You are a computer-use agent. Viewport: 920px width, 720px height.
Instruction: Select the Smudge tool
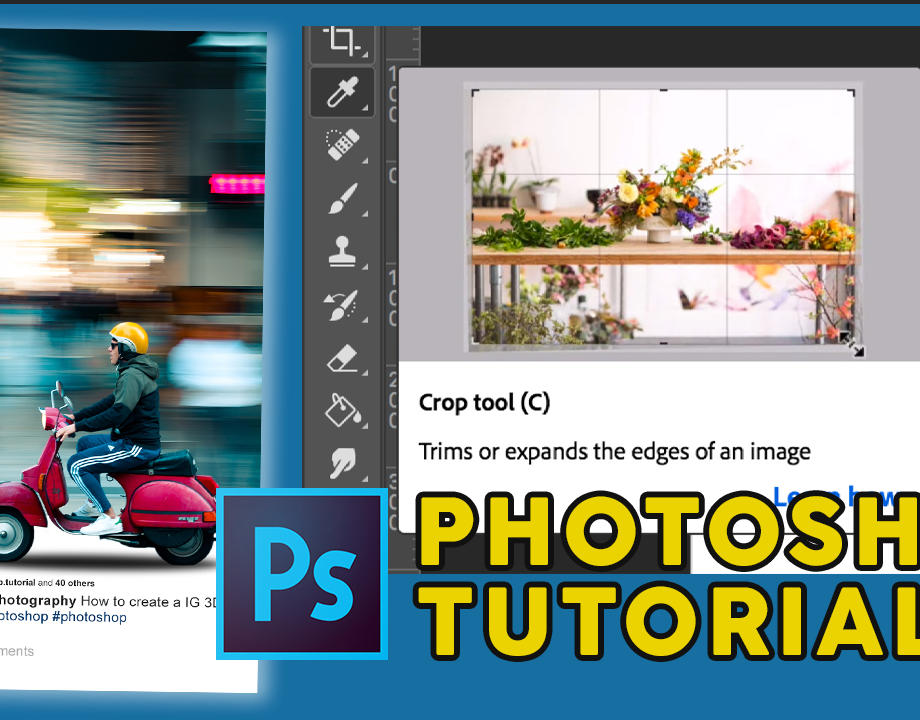click(x=342, y=462)
